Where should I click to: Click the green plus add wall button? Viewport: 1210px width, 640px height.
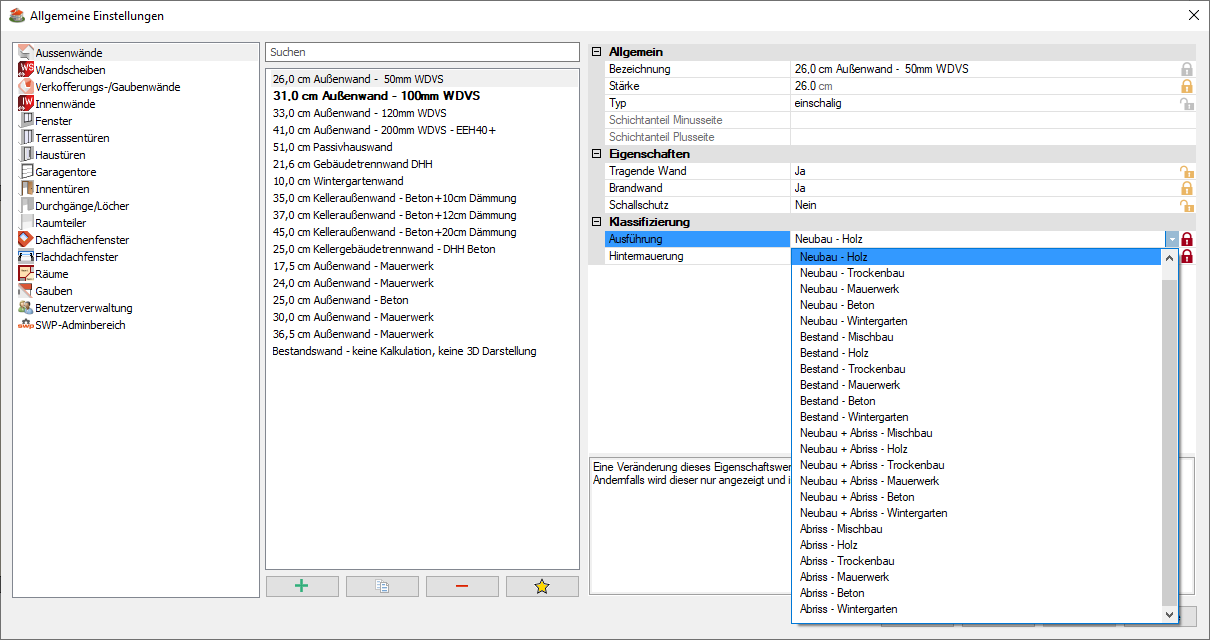(302, 587)
